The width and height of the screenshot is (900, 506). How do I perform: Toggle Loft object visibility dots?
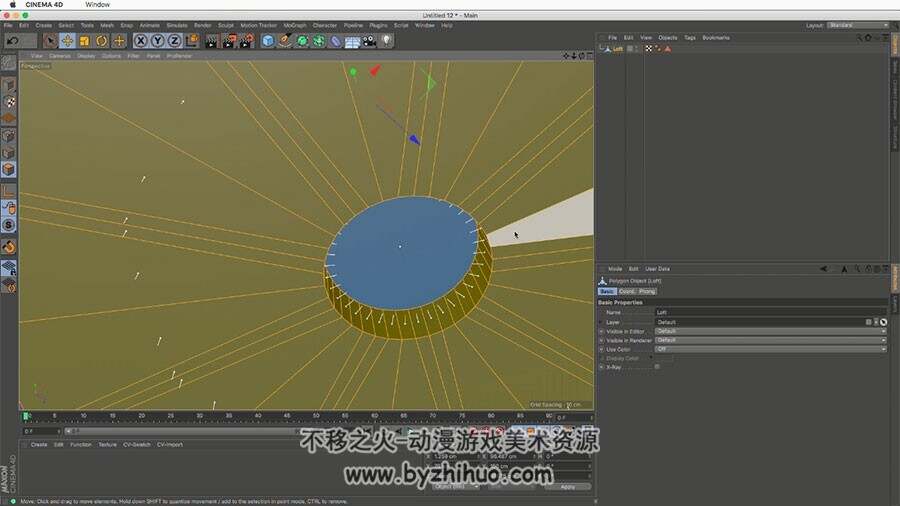click(x=636, y=49)
